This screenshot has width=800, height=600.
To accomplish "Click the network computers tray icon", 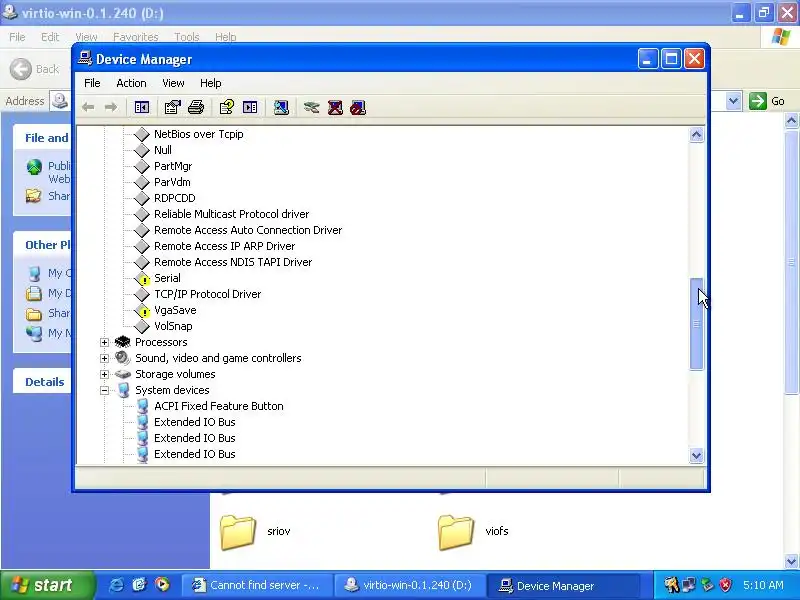I will [689, 585].
